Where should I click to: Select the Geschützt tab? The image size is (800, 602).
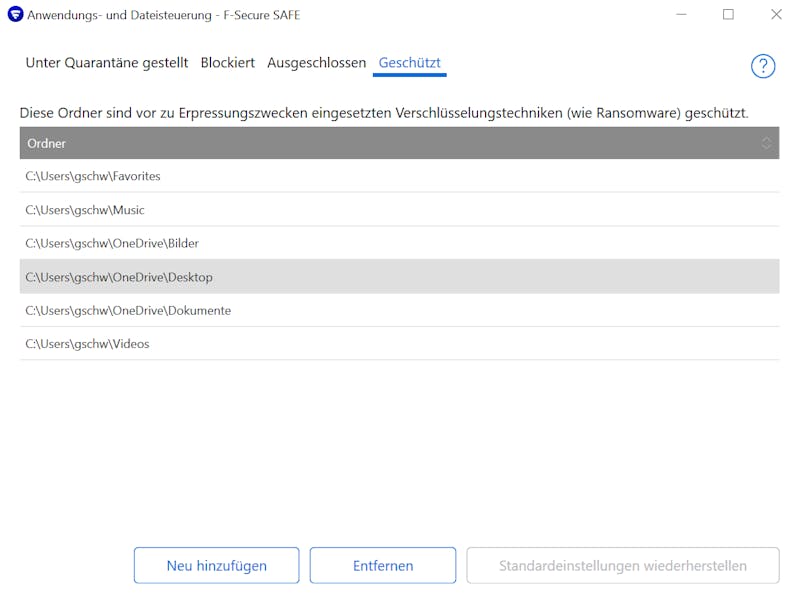pos(410,63)
